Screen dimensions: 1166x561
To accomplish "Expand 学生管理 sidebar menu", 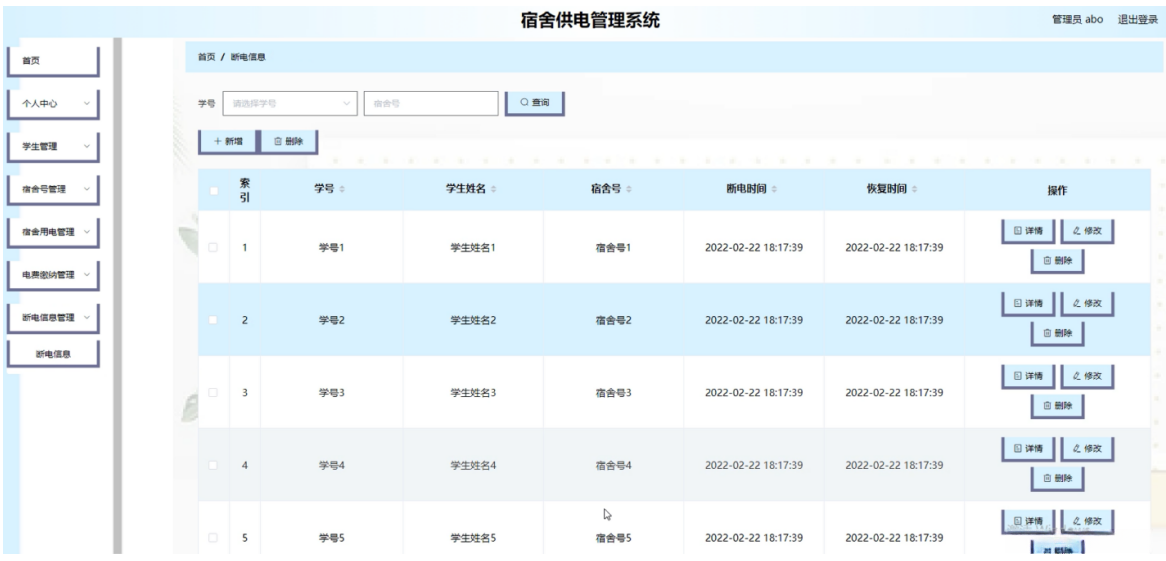I will 53,147.
